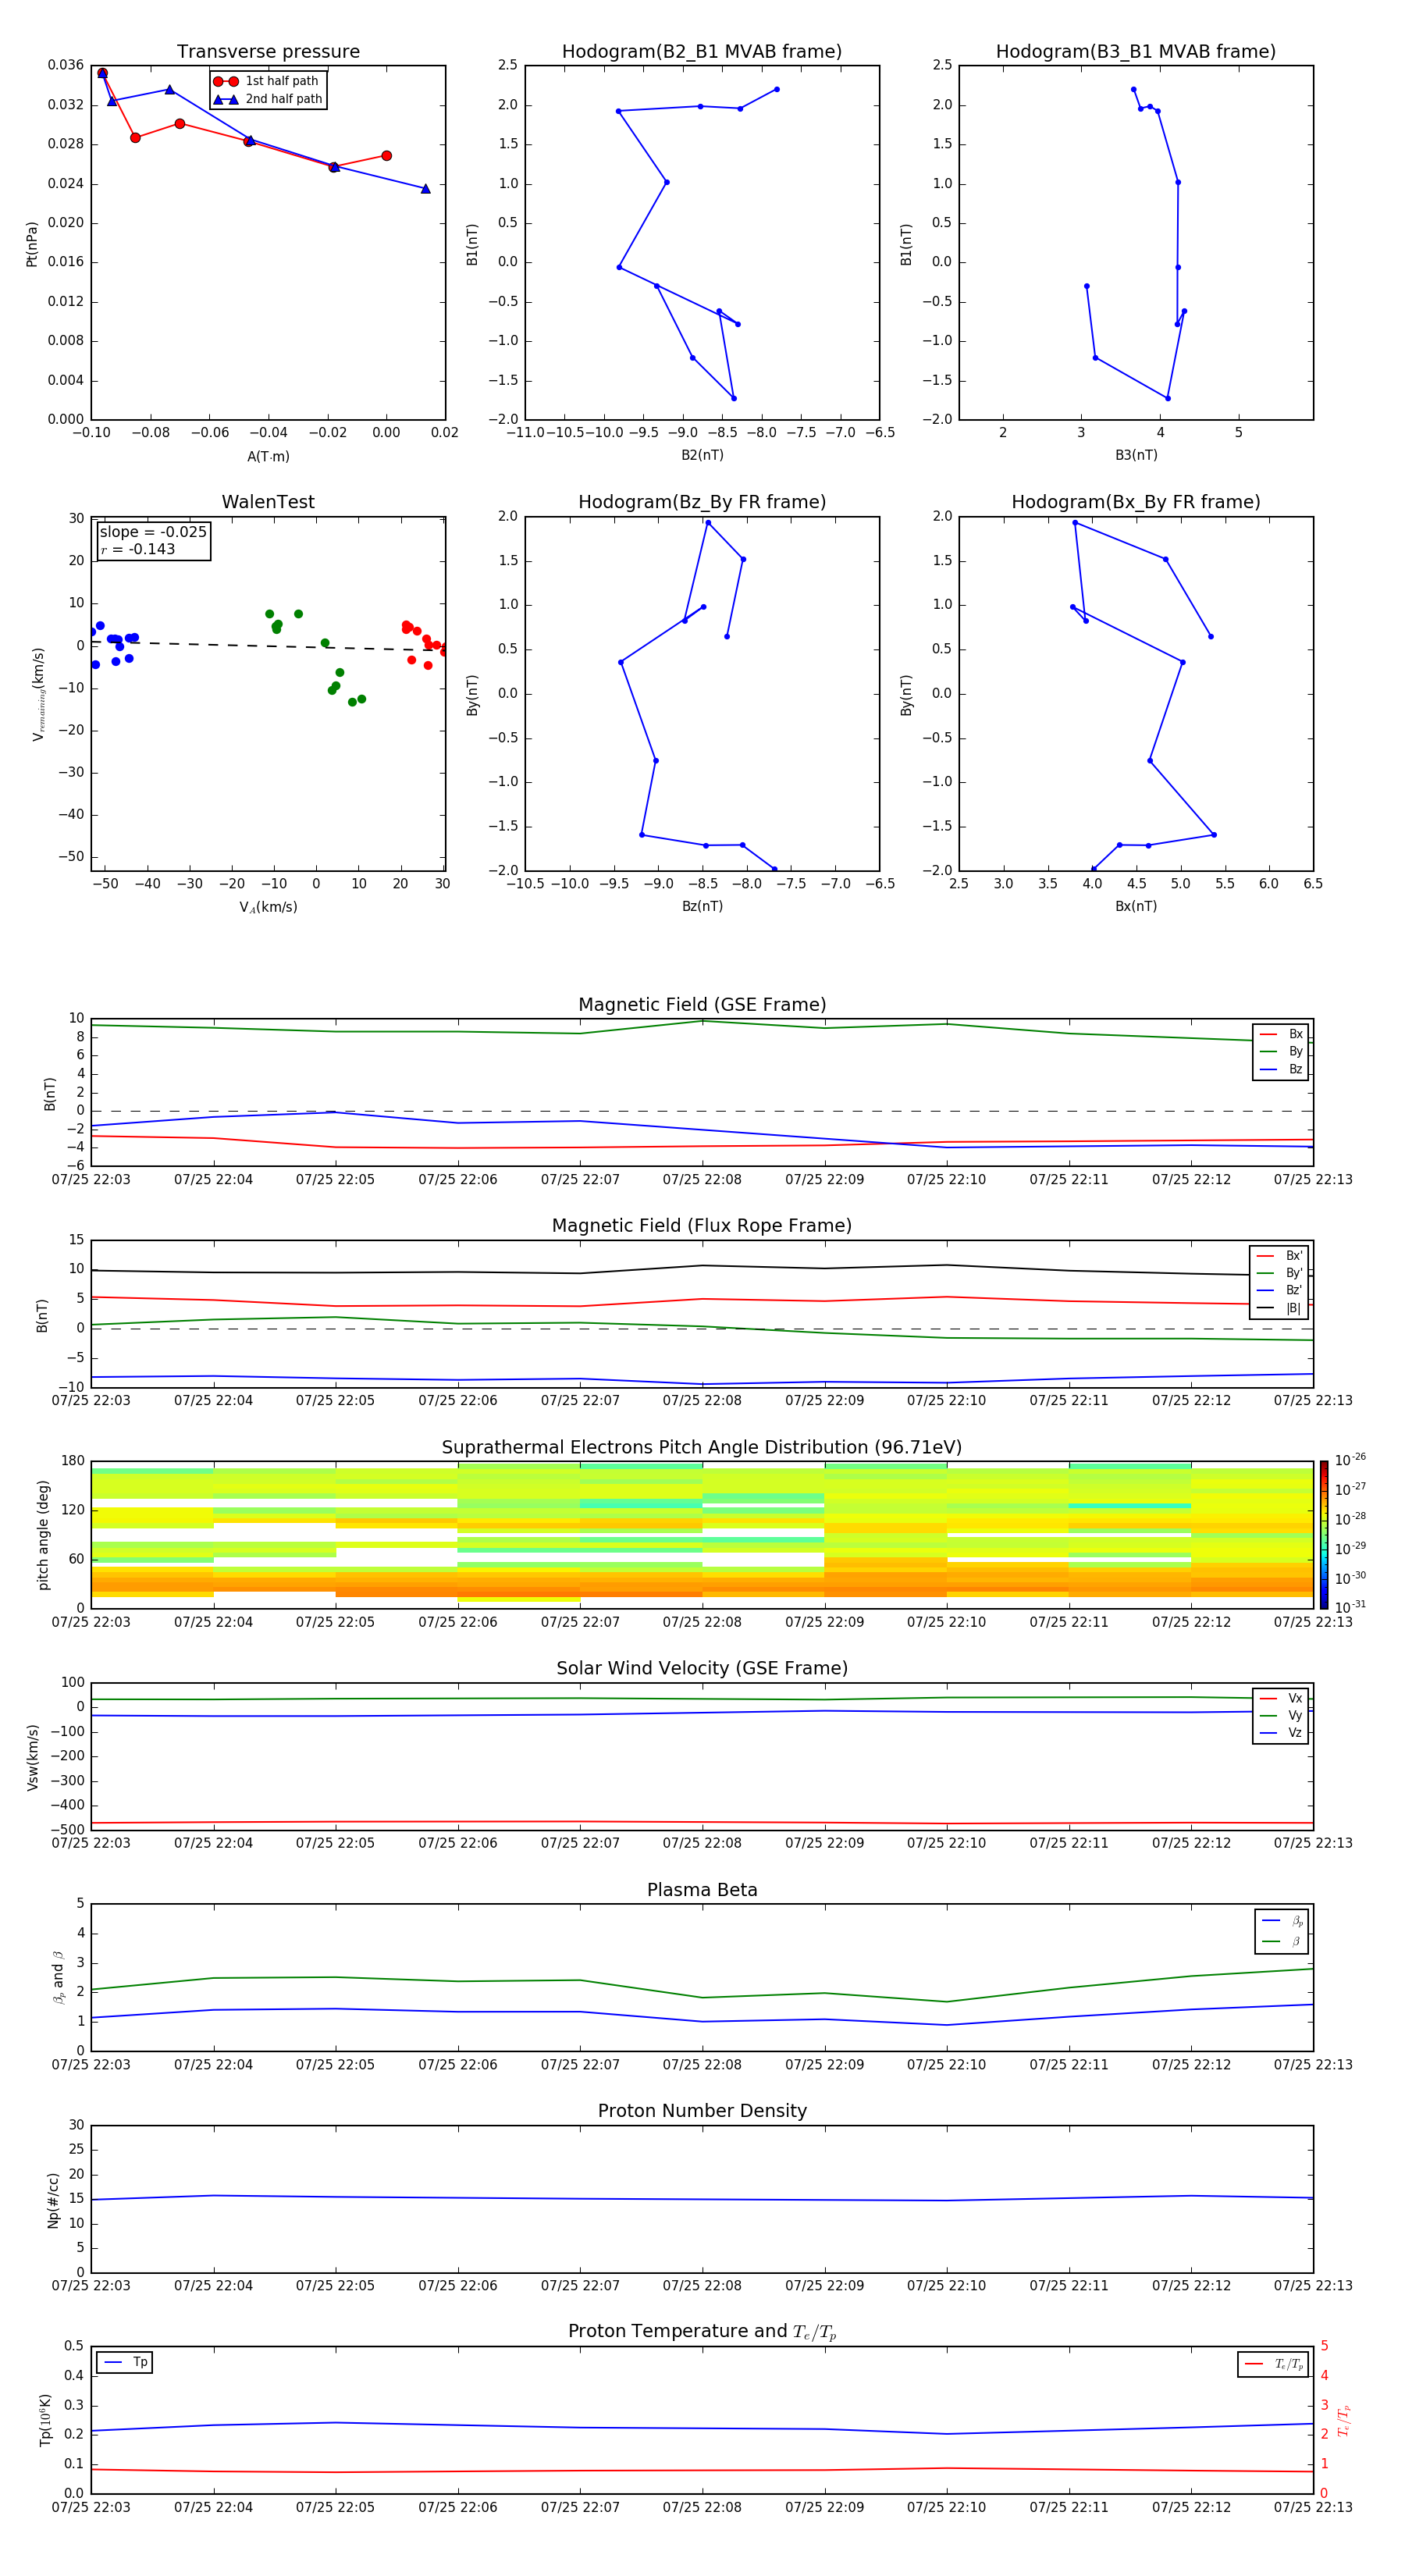
Task: Select the Vy entry in solar wind legend
Action: (x=1281, y=1715)
